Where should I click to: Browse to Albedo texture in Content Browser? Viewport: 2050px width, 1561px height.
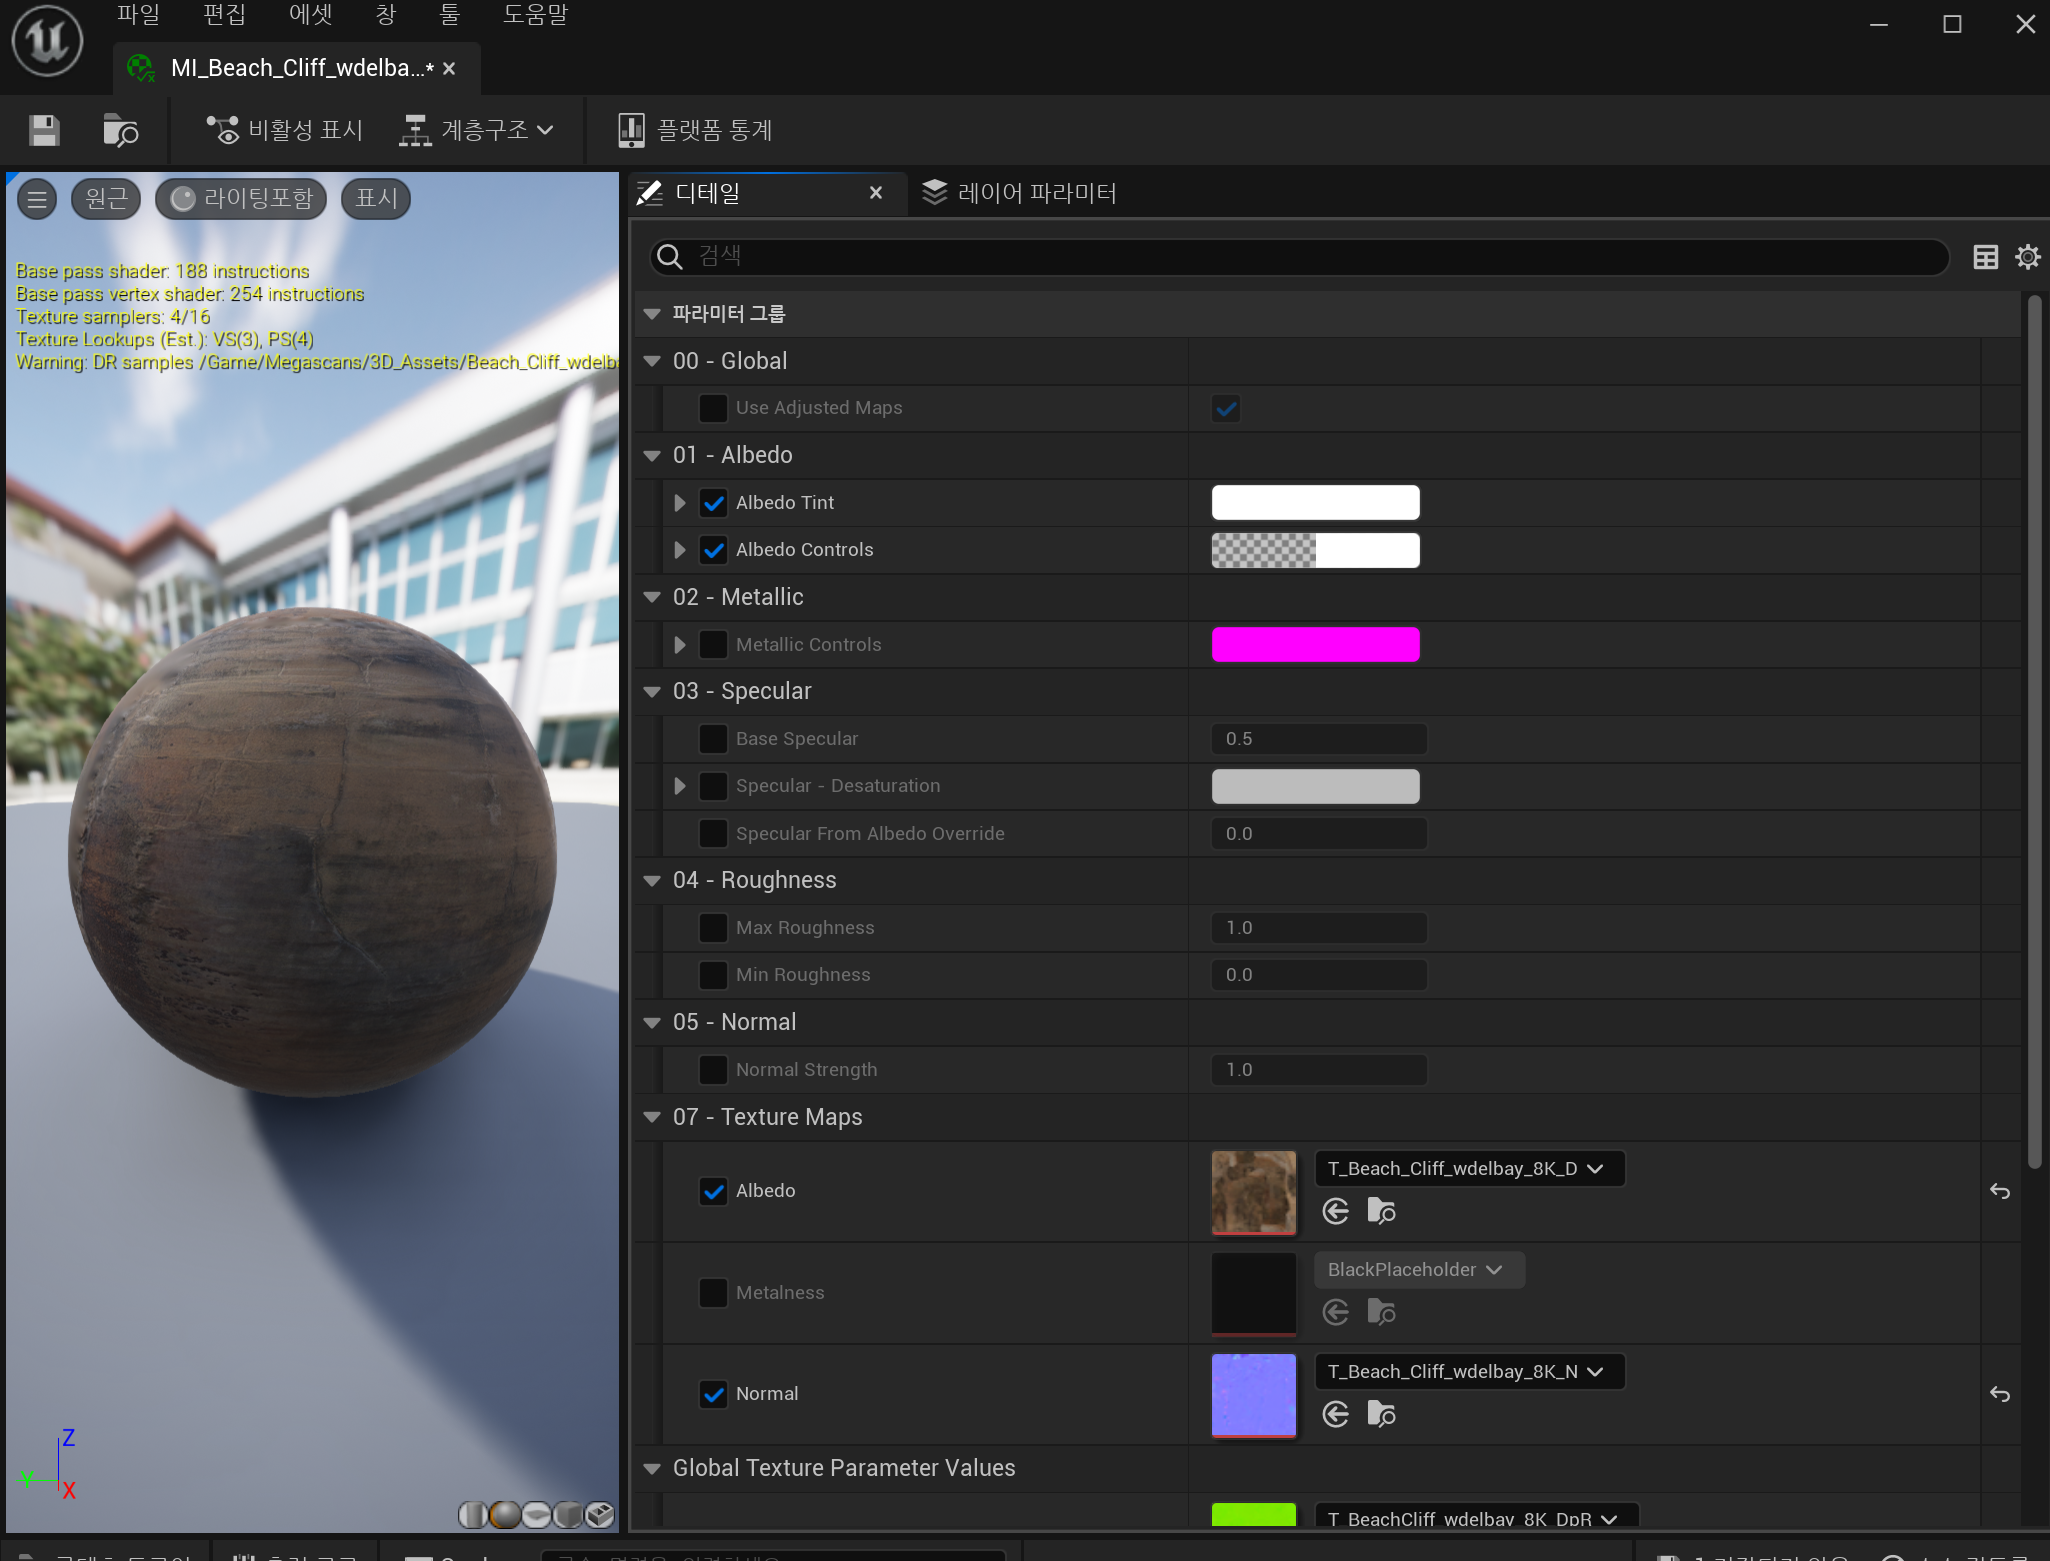tap(1381, 1211)
